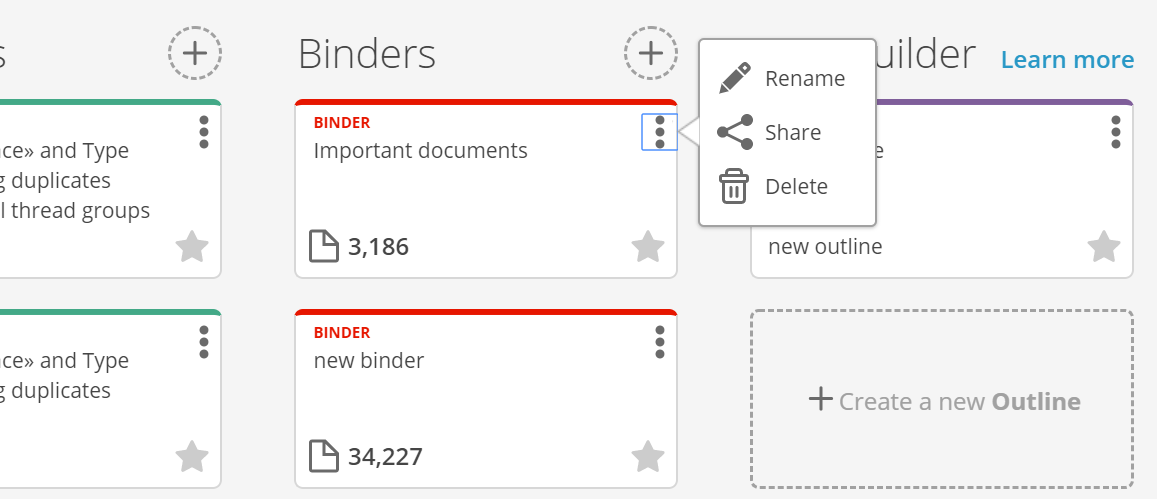Viewport: 1157px width, 499px height.
Task: Open three-dot menu on new binder card
Action: point(660,343)
